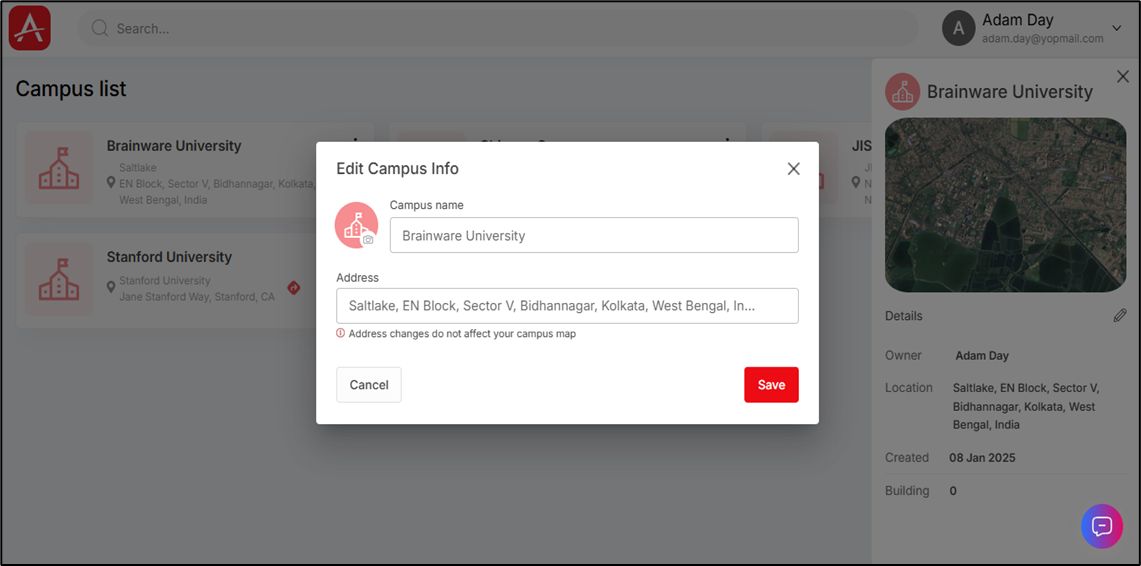Open Brainware University card title
This screenshot has width=1141, height=566.
174,146
